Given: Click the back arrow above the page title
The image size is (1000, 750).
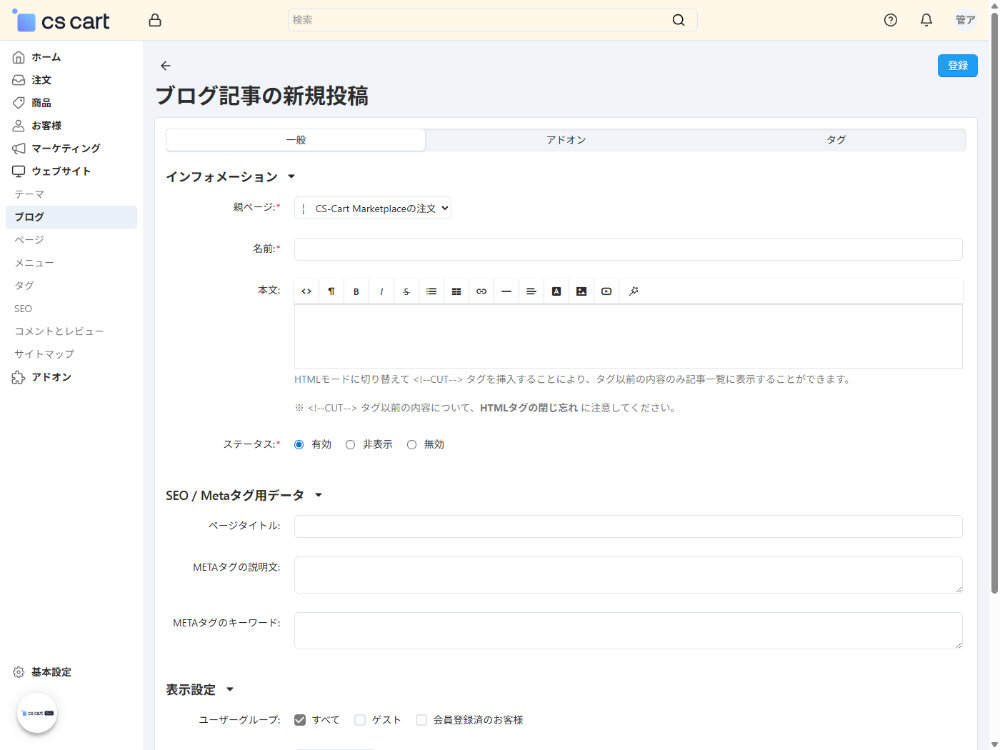Looking at the screenshot, I should (x=166, y=66).
